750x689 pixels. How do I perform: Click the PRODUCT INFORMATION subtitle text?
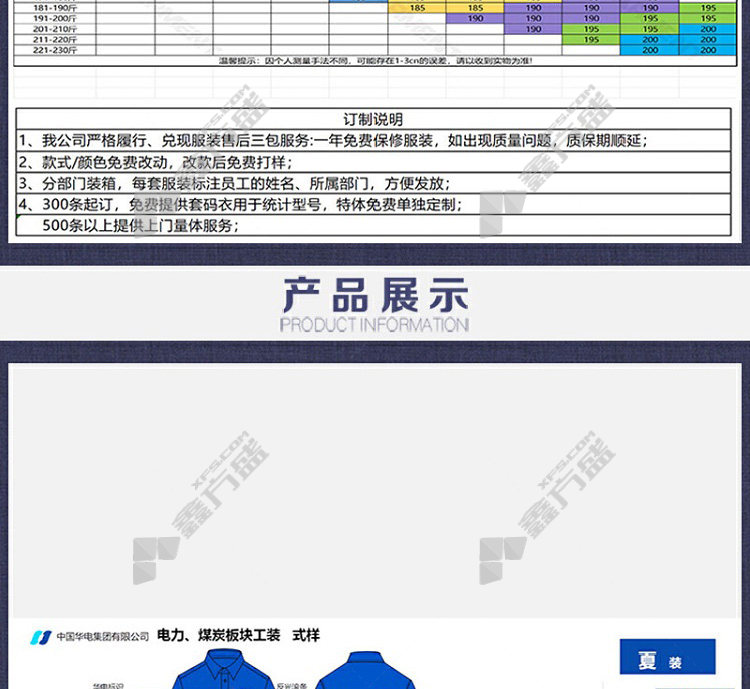coord(374,325)
